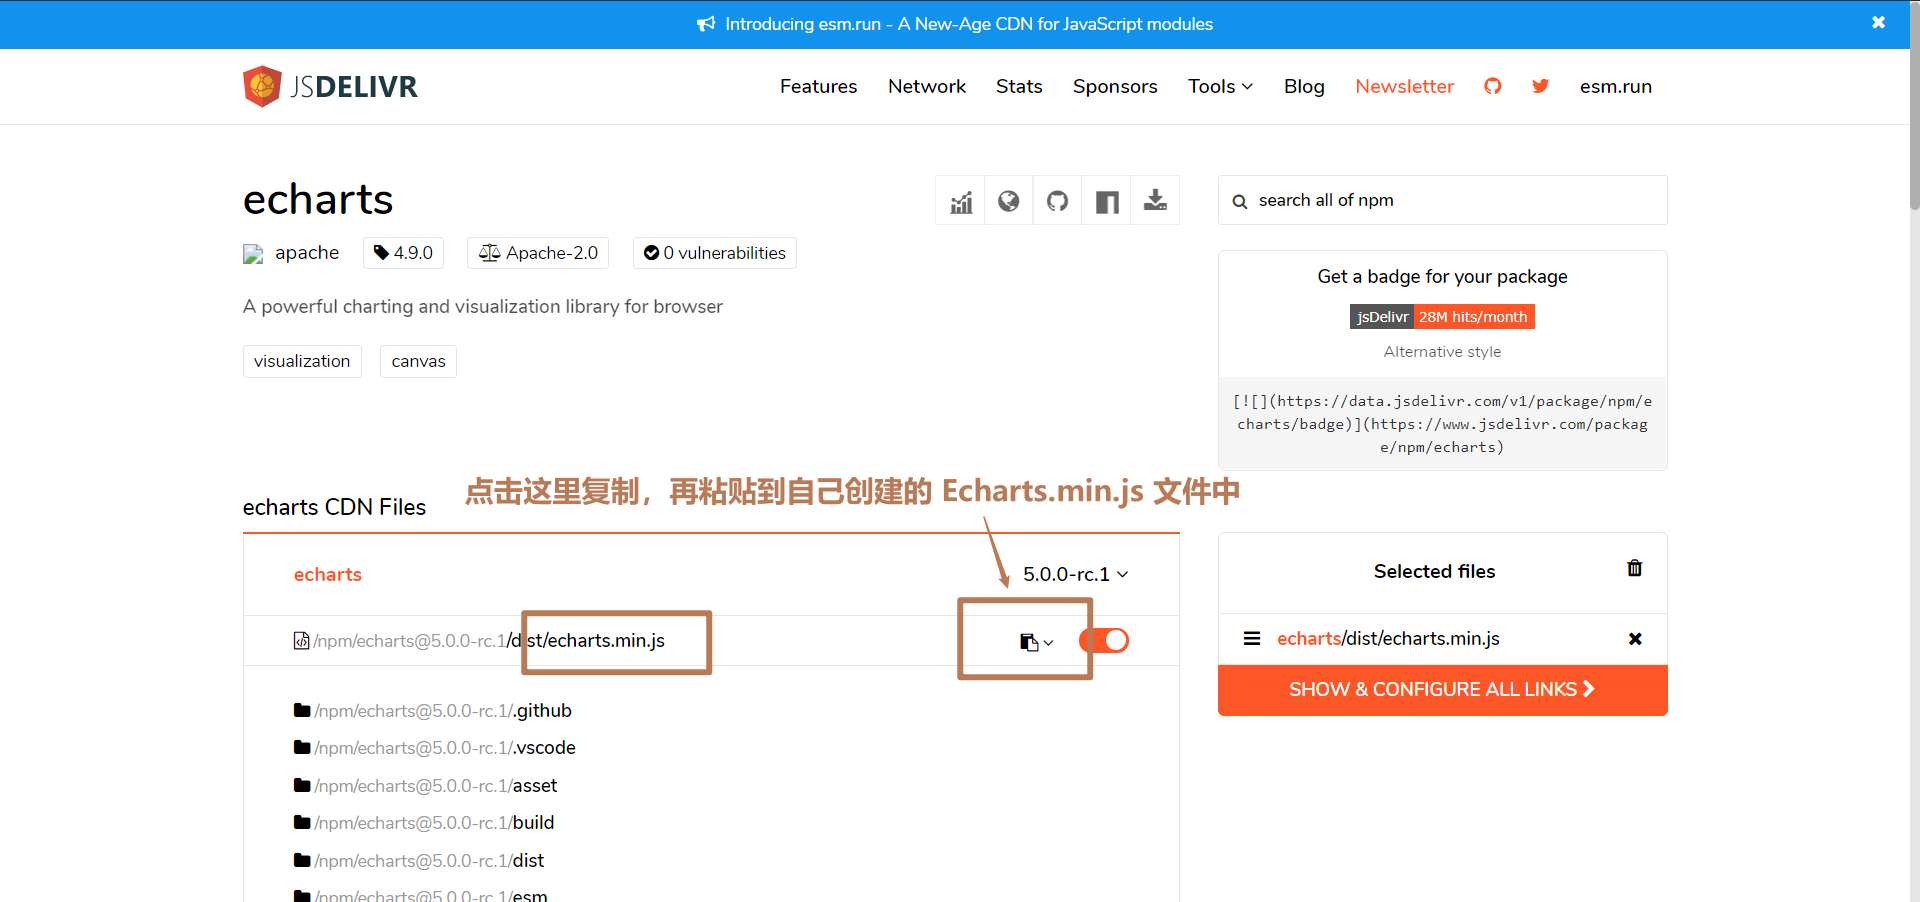Open the Features menu item

point(818,86)
